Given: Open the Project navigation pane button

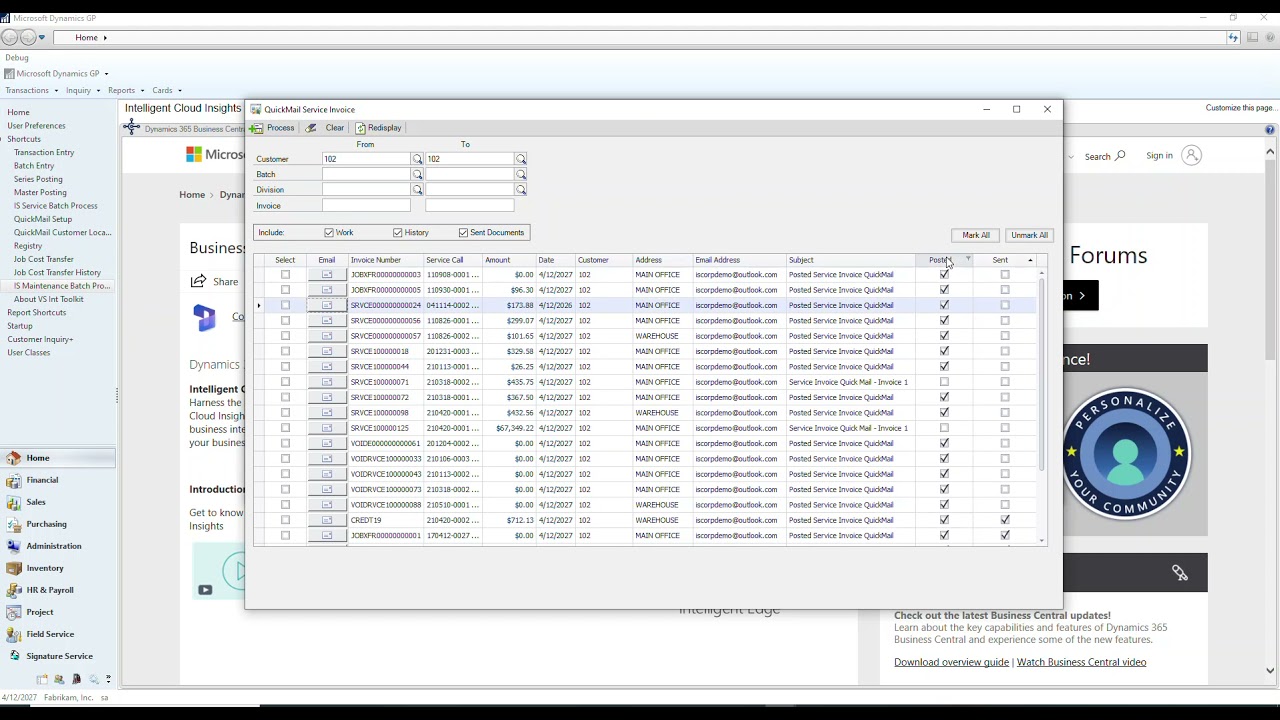Looking at the screenshot, I should [x=58, y=612].
